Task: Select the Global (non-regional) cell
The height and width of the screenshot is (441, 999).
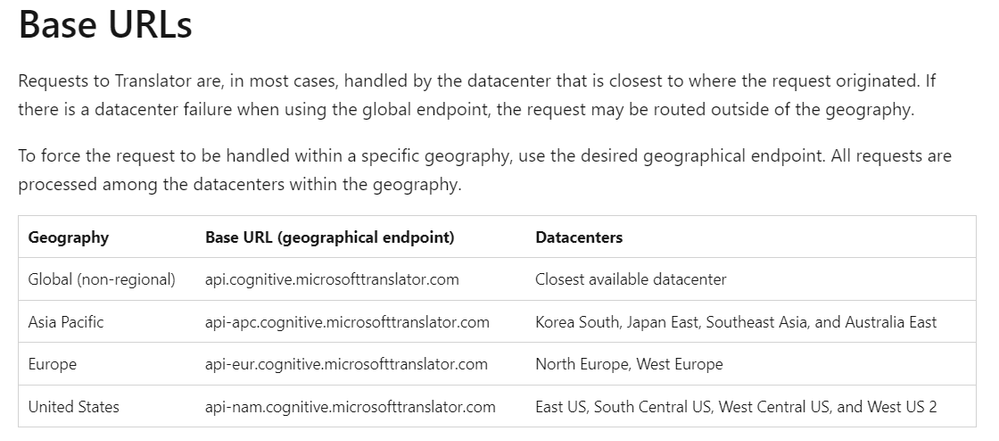Action: point(101,280)
